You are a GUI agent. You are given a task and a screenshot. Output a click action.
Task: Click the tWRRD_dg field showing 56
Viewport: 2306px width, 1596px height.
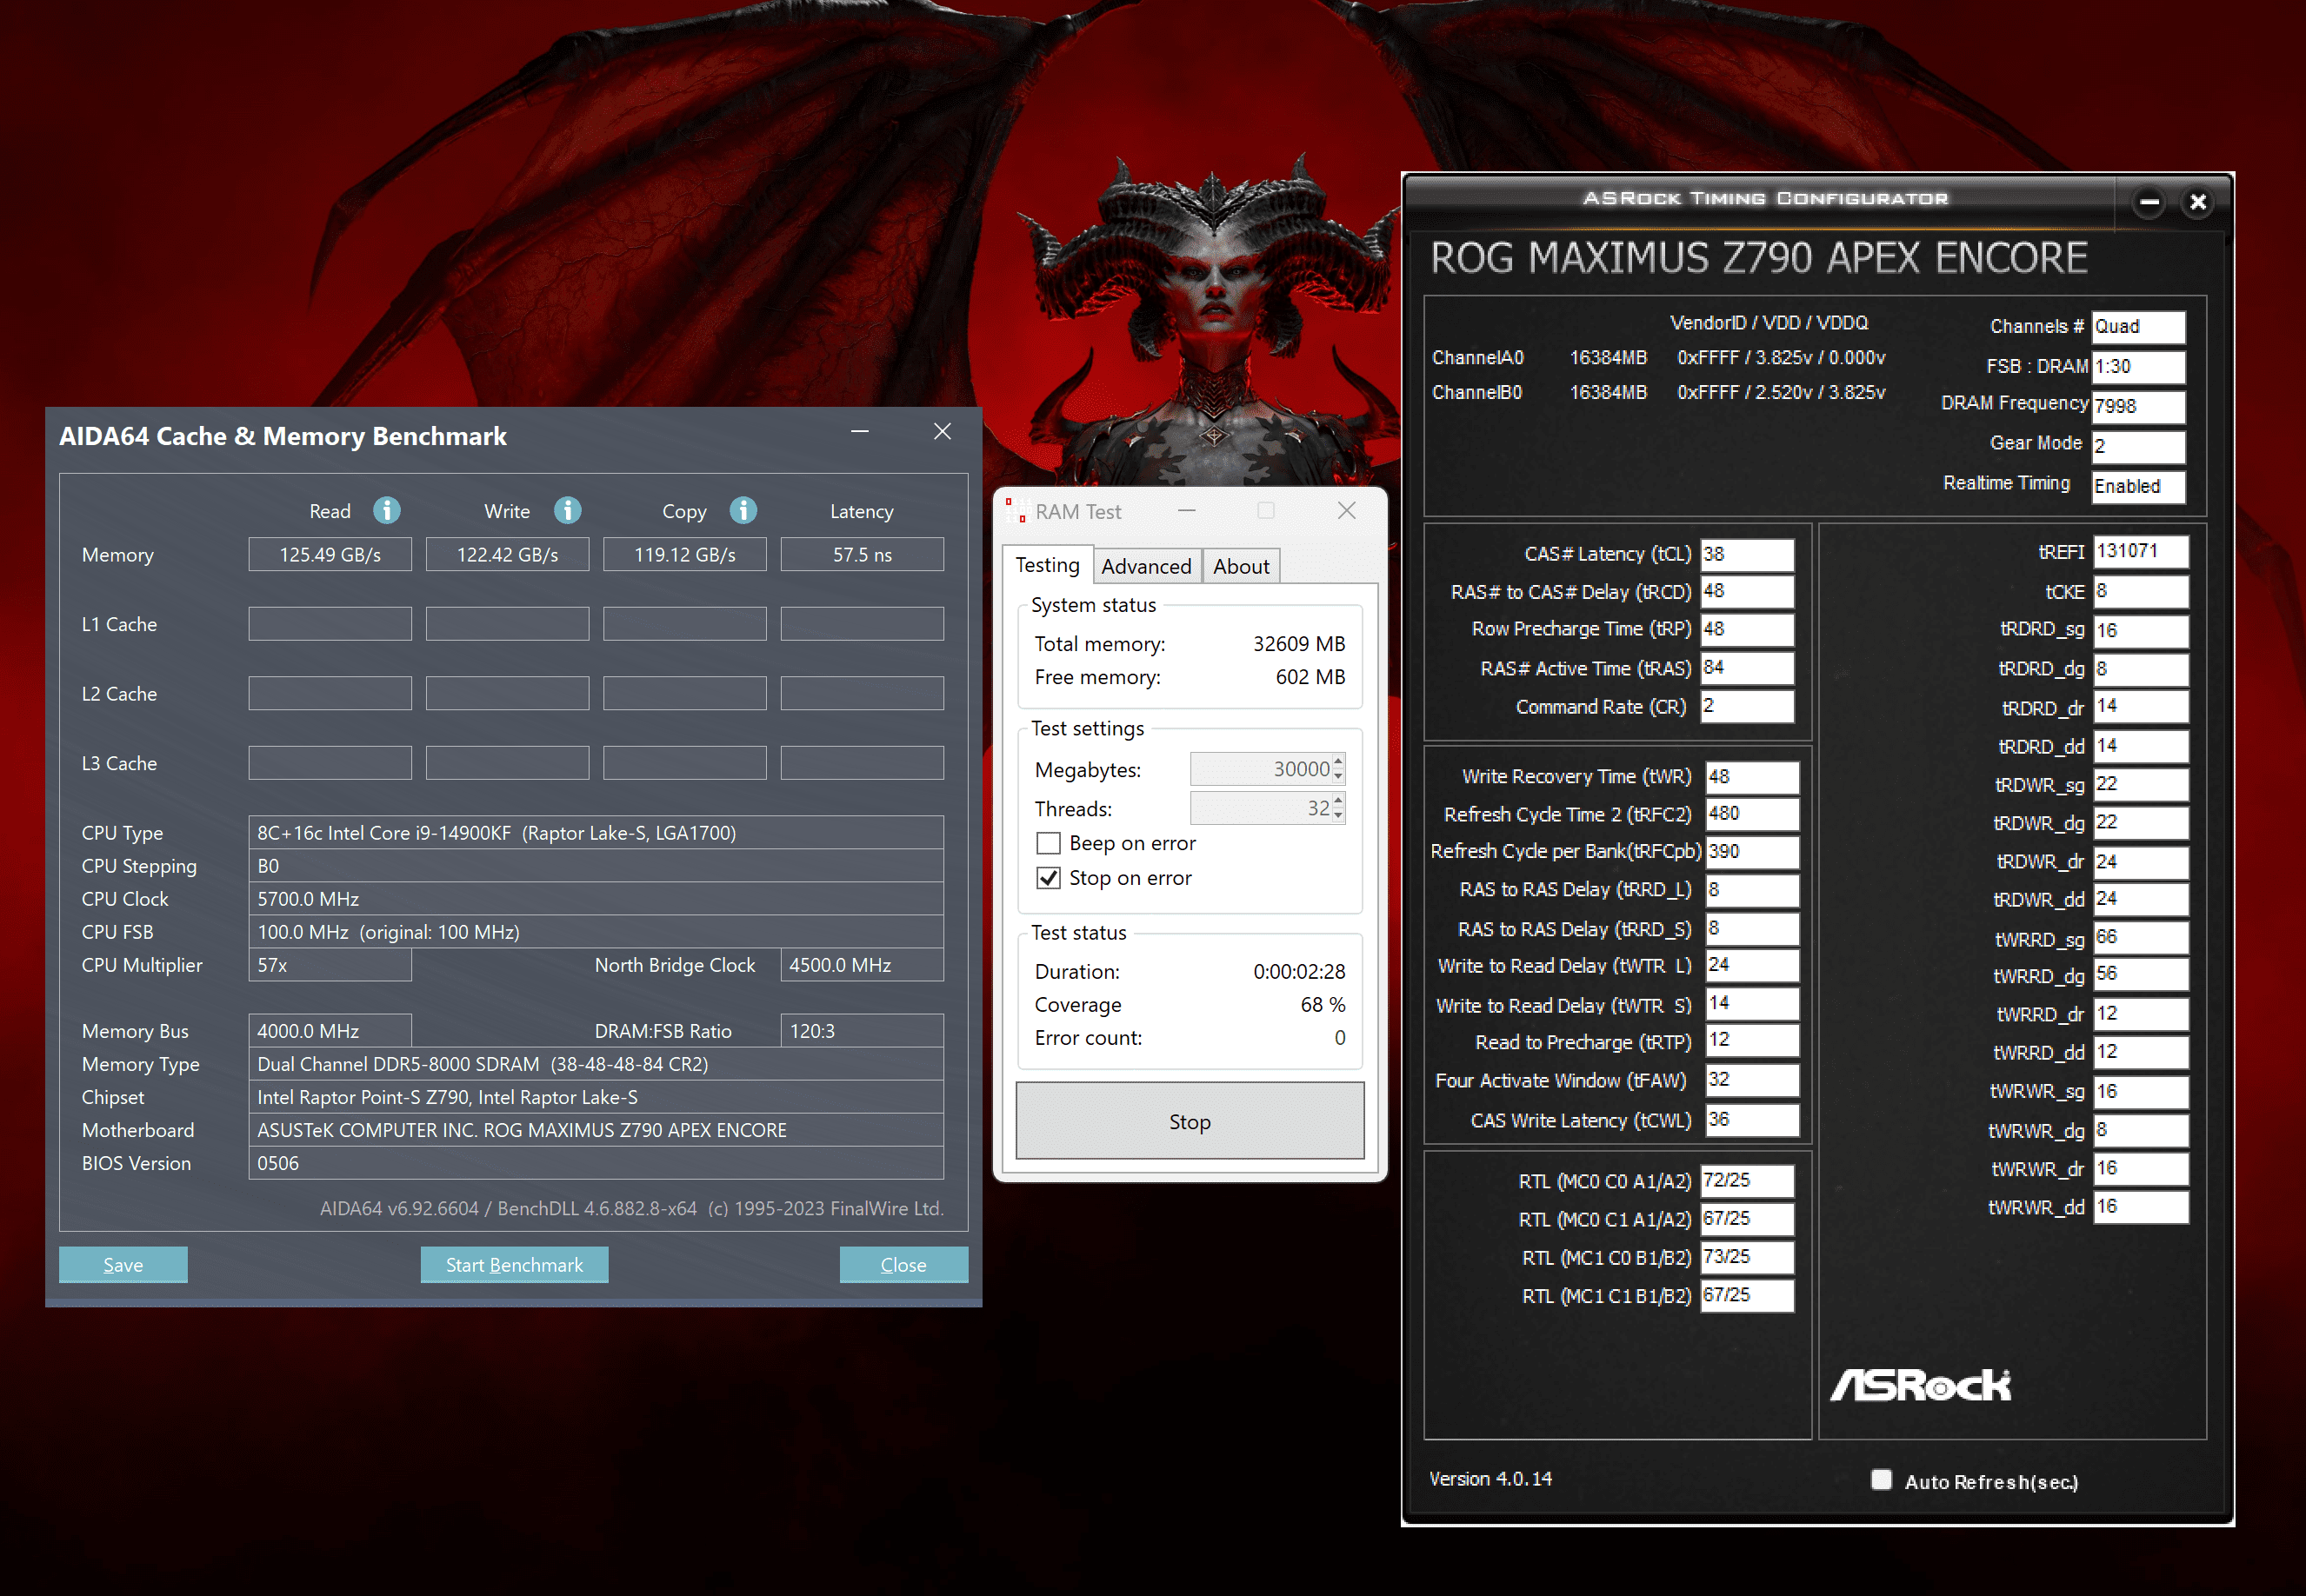pos(2141,974)
